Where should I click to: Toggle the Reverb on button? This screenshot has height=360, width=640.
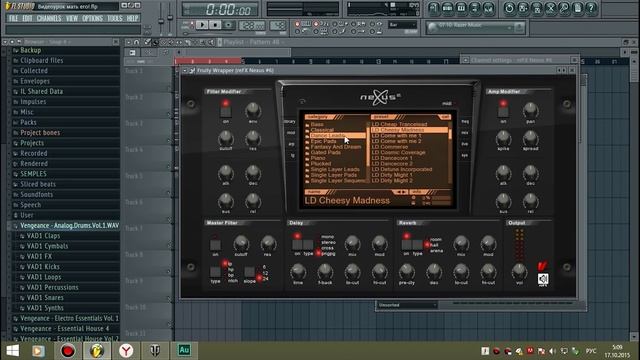(x=406, y=245)
